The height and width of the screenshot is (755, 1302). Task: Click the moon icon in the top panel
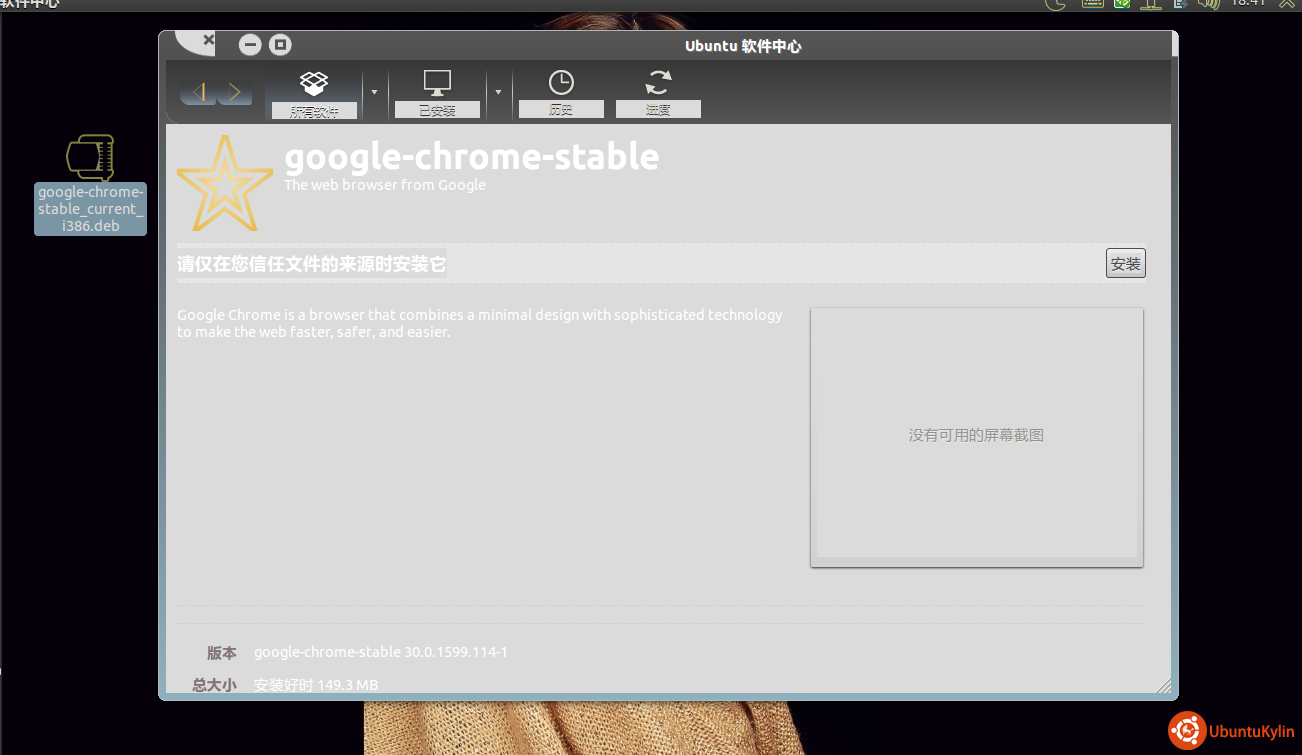pyautogui.click(x=1056, y=3)
